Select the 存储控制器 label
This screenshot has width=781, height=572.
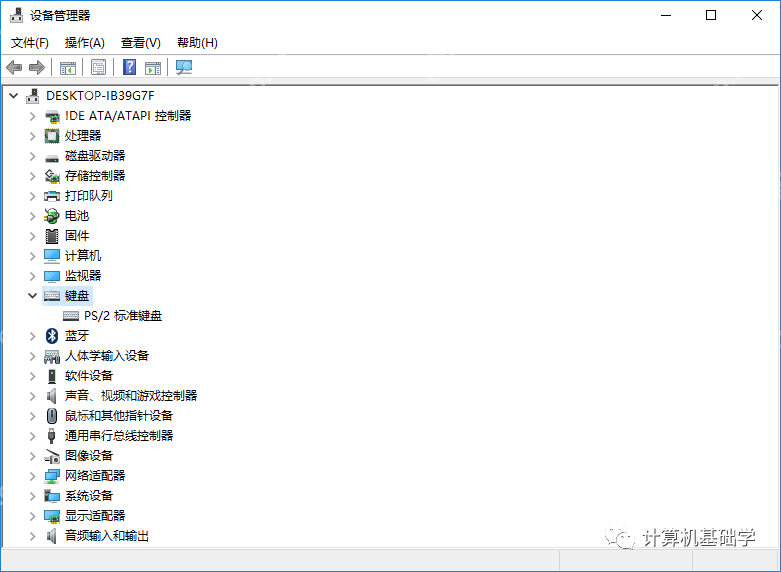(95, 176)
